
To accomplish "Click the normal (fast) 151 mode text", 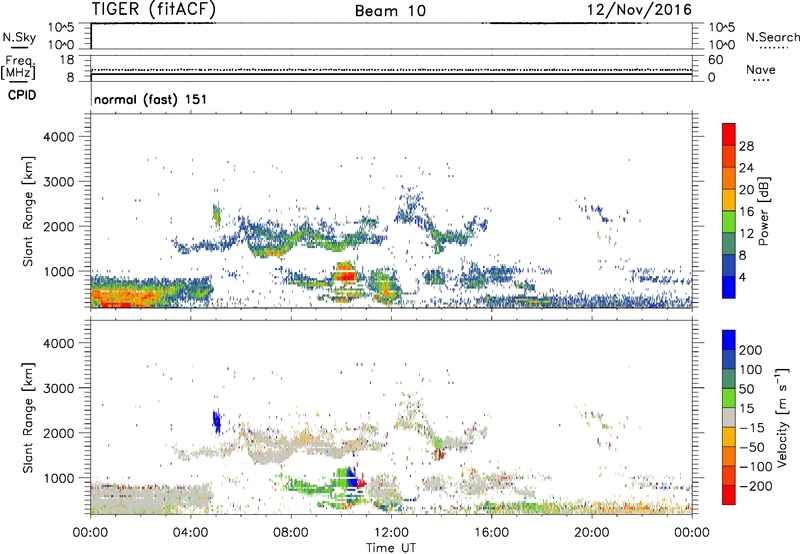I will click(151, 99).
